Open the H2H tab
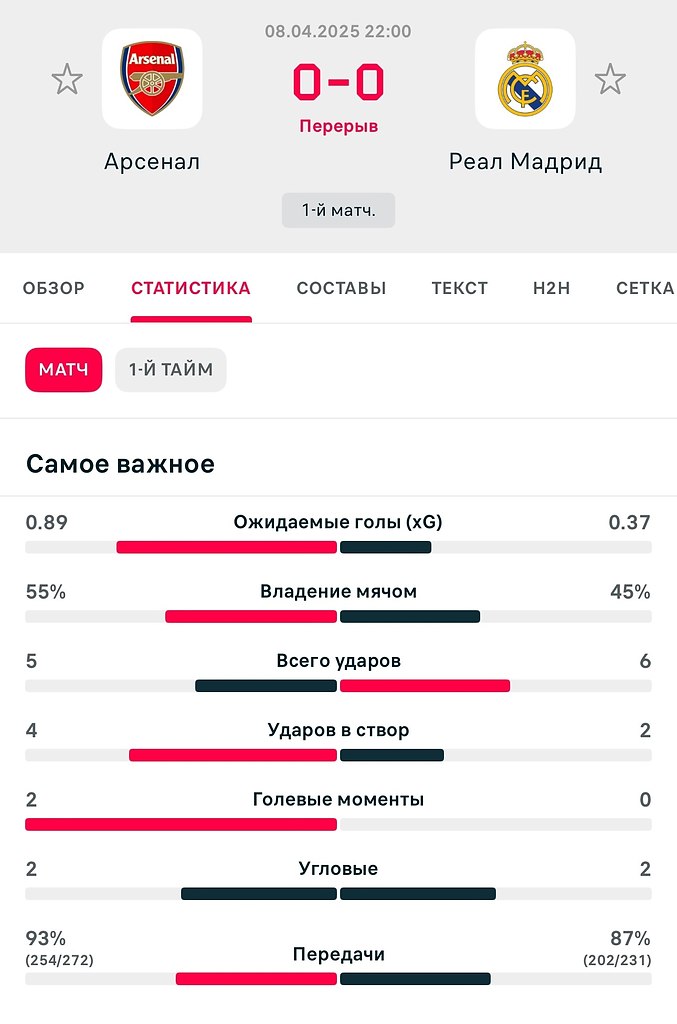 point(551,289)
